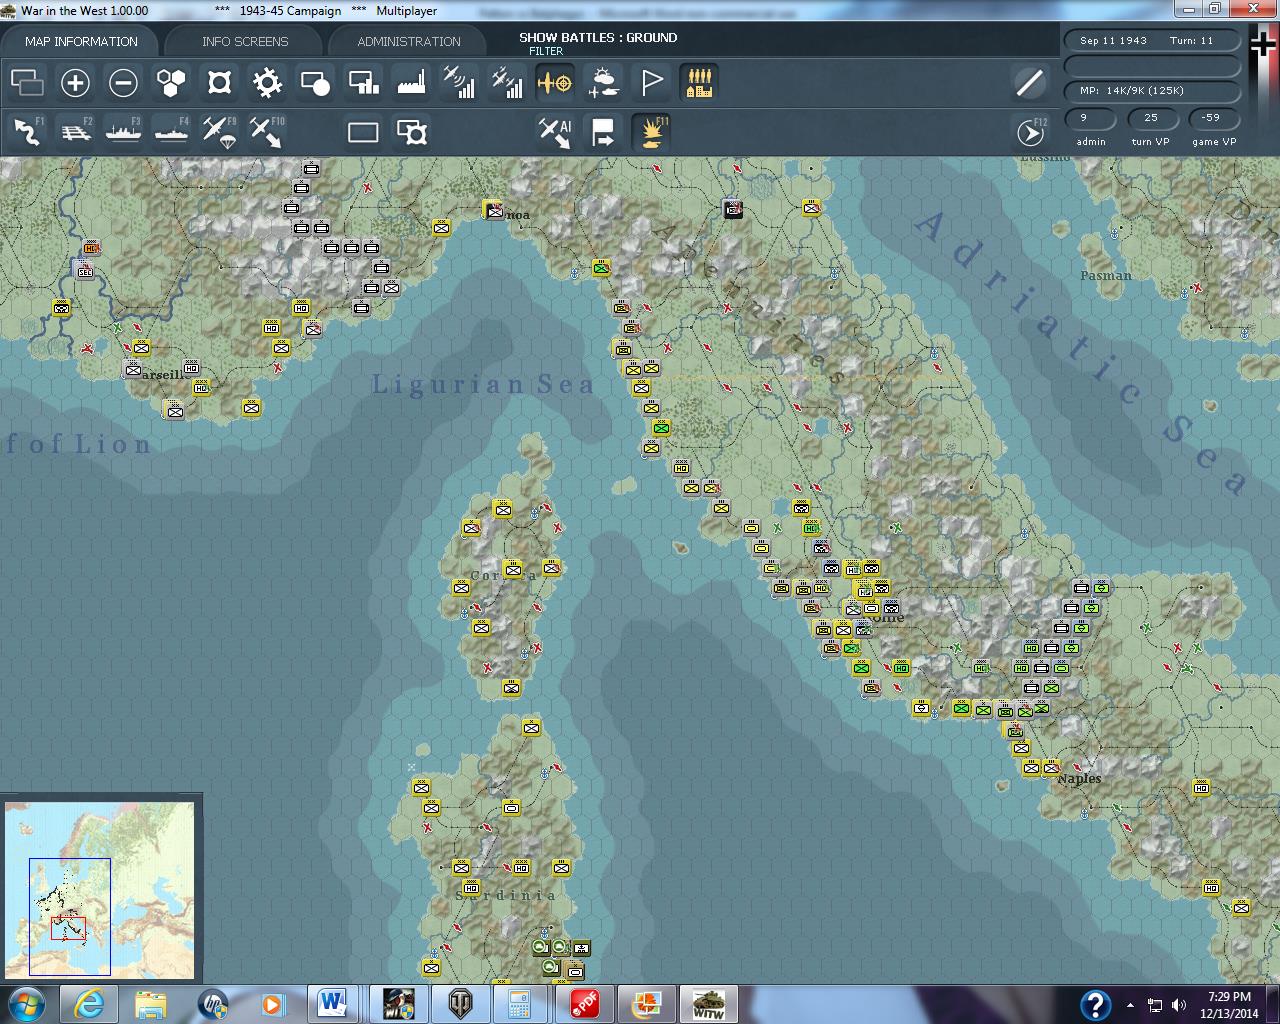The image size is (1280, 1024).
Task: Select the F4 amphibious transport icon
Action: [171, 132]
